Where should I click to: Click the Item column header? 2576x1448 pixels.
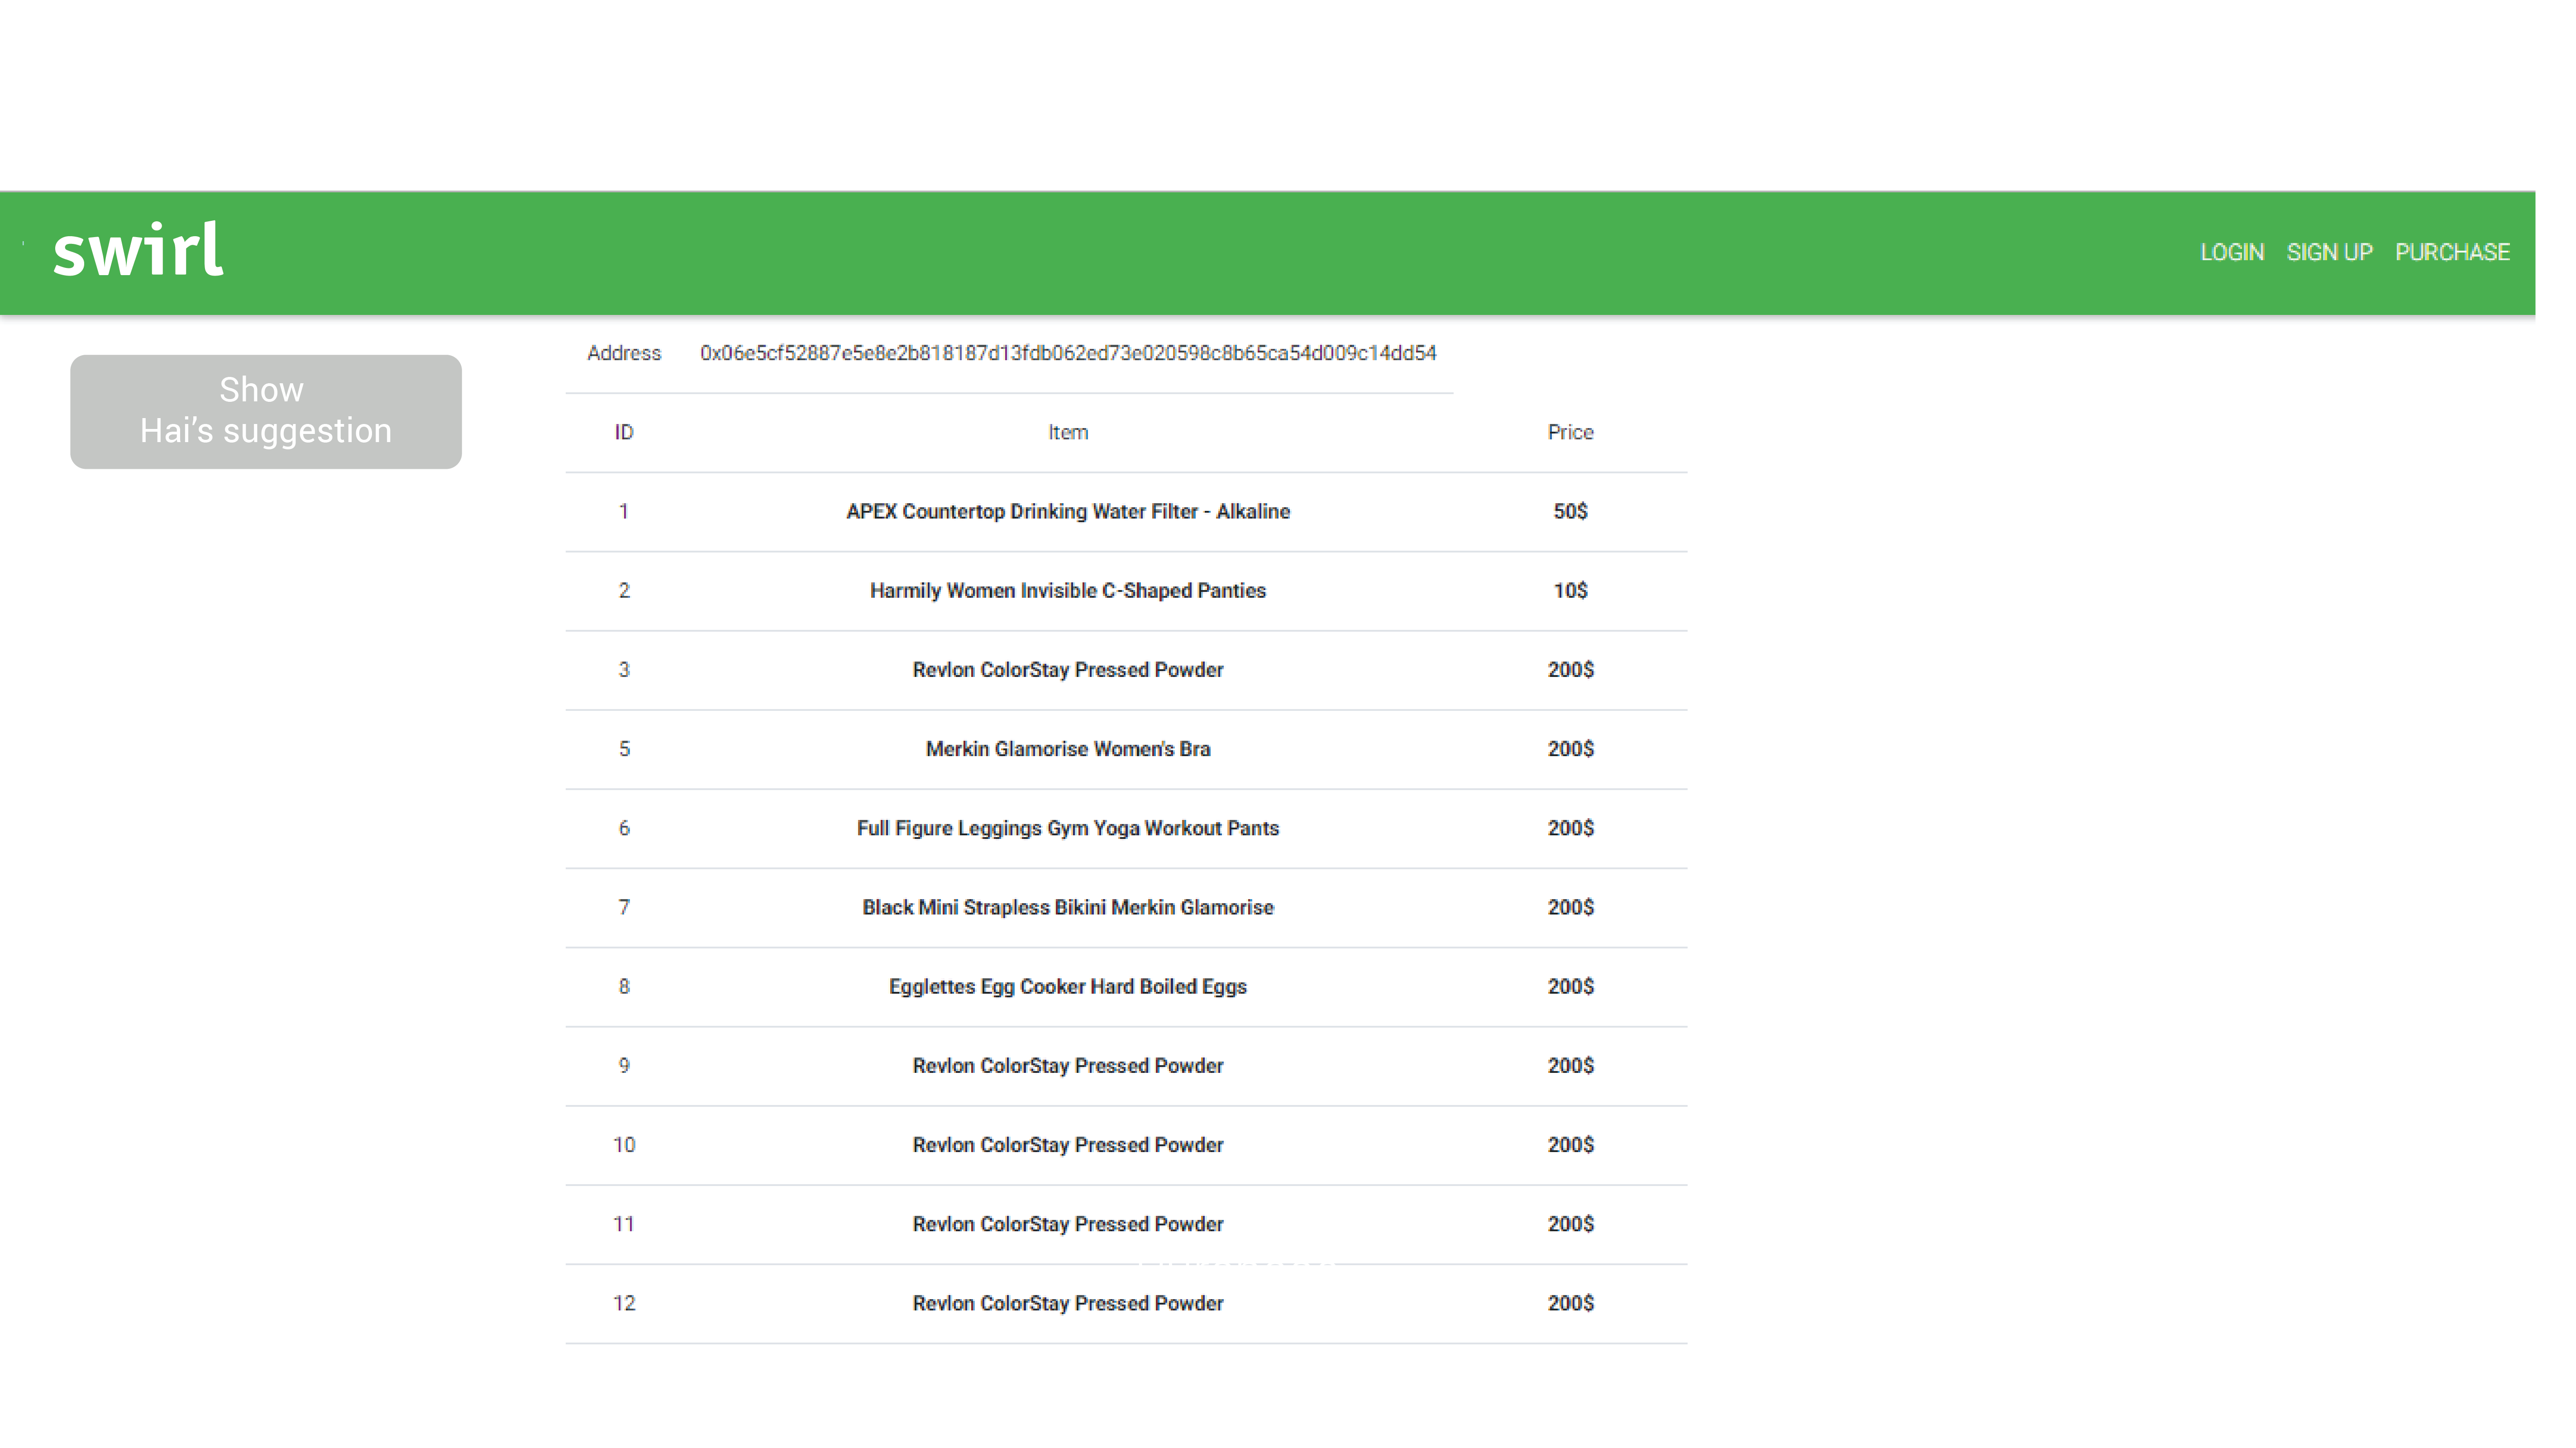coord(1067,432)
